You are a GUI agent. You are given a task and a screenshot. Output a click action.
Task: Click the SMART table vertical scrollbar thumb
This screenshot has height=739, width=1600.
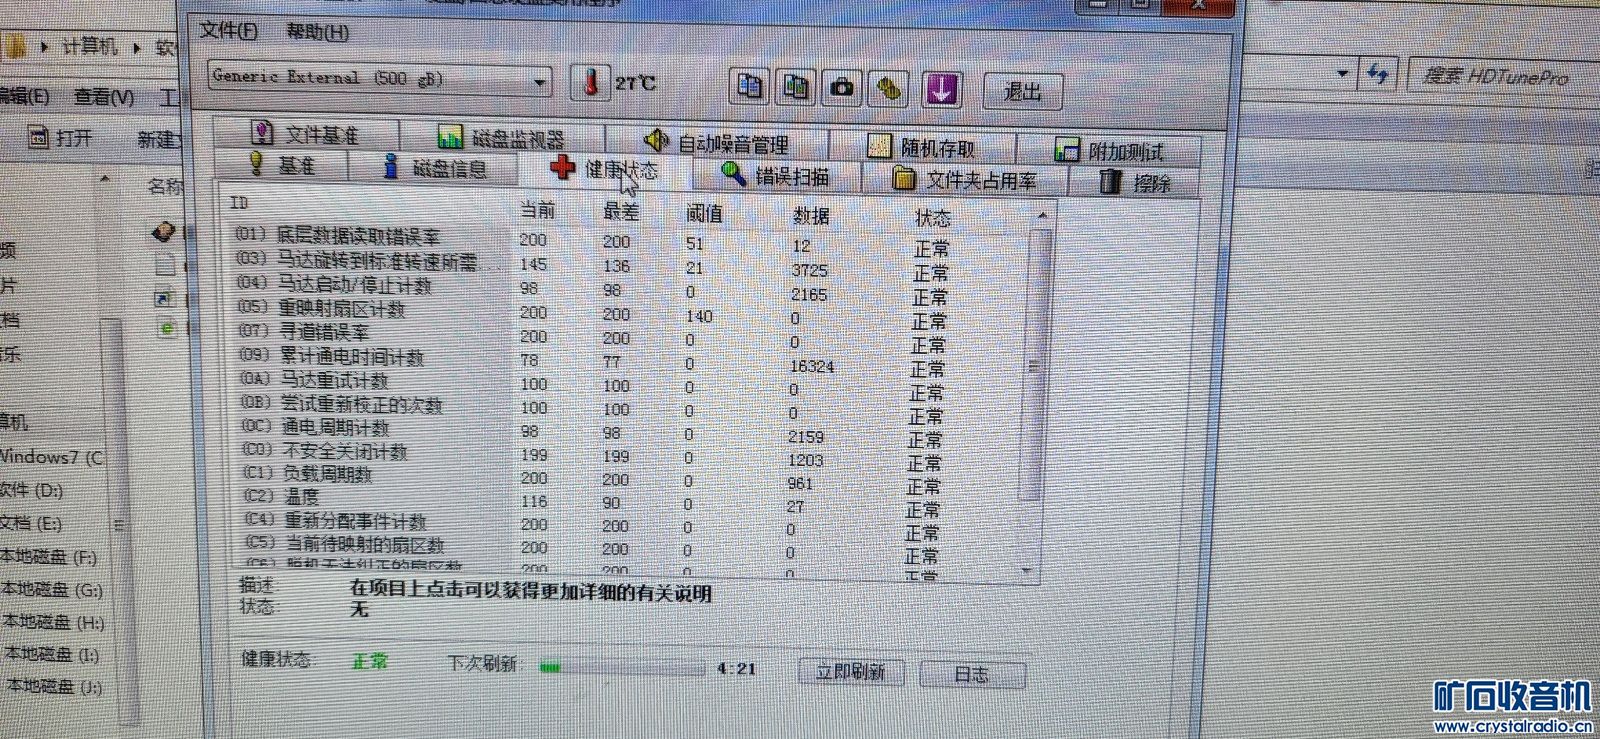[1035, 365]
